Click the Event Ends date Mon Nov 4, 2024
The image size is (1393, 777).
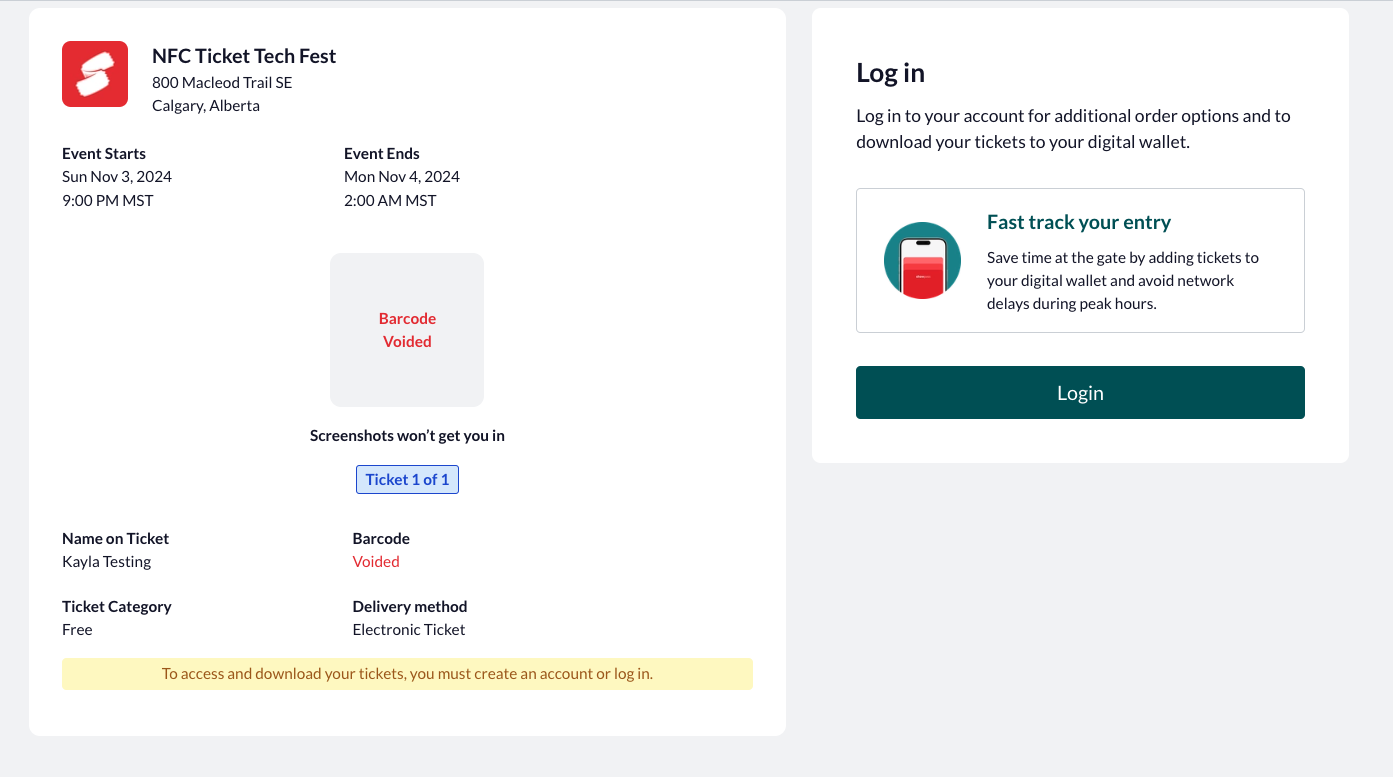point(402,177)
